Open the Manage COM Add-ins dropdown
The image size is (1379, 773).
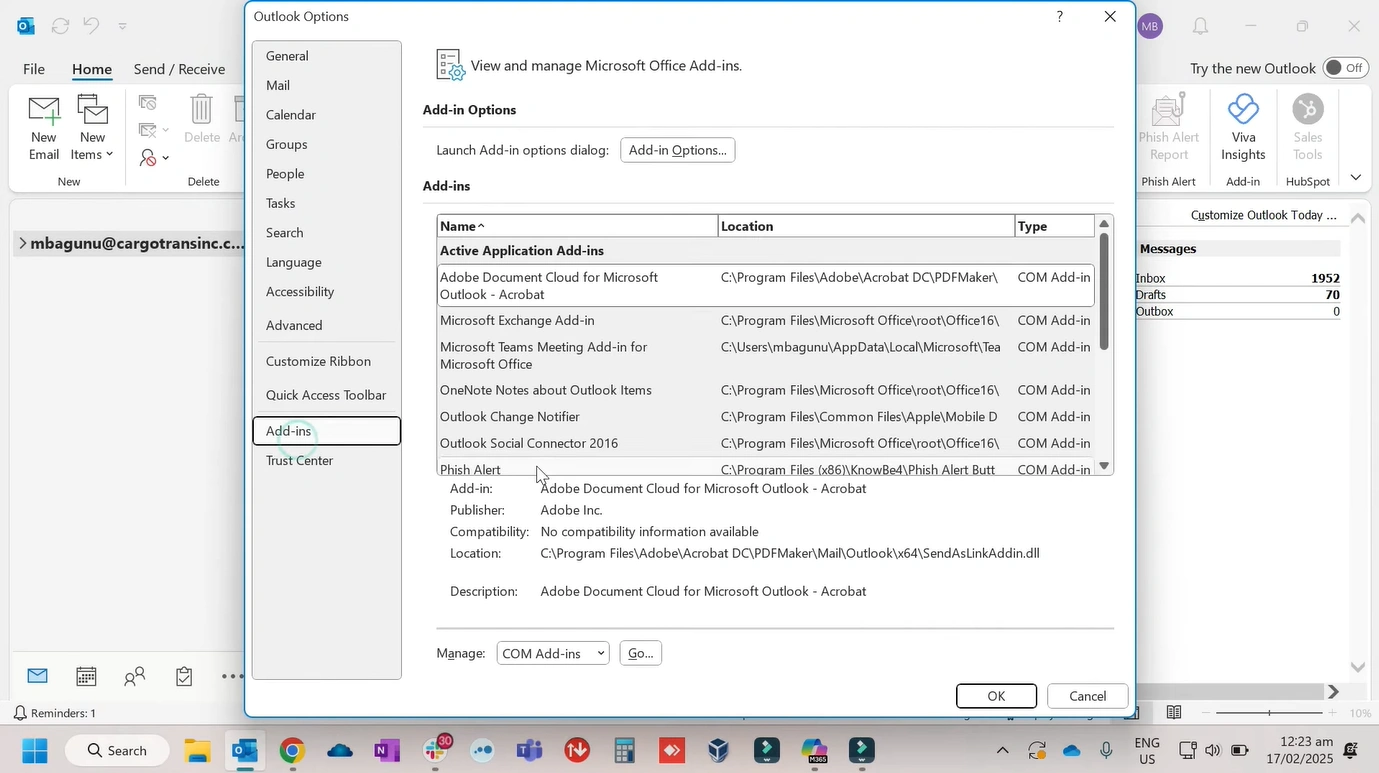coord(554,652)
